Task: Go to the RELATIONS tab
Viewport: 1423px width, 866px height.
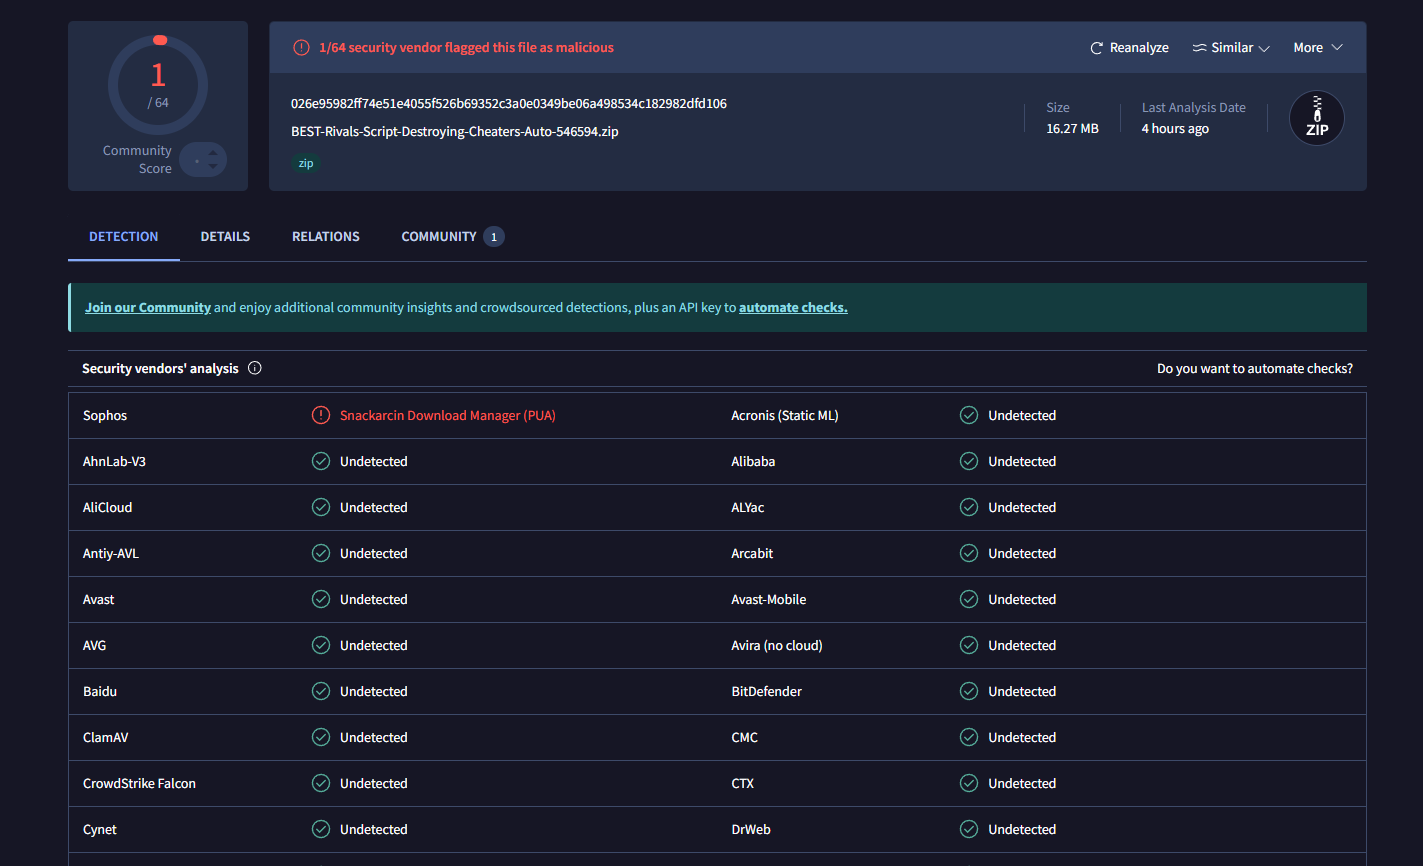Action: (326, 237)
